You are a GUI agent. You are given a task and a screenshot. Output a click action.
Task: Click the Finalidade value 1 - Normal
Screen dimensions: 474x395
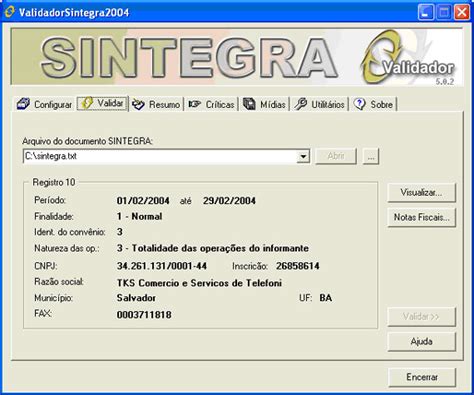tap(139, 217)
